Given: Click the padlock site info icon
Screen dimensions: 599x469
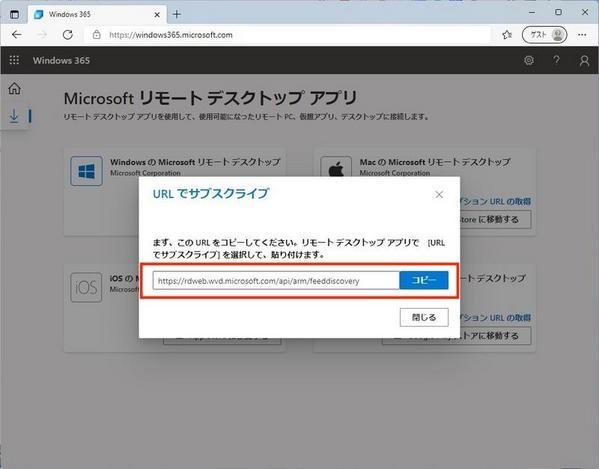Looking at the screenshot, I should (x=97, y=35).
